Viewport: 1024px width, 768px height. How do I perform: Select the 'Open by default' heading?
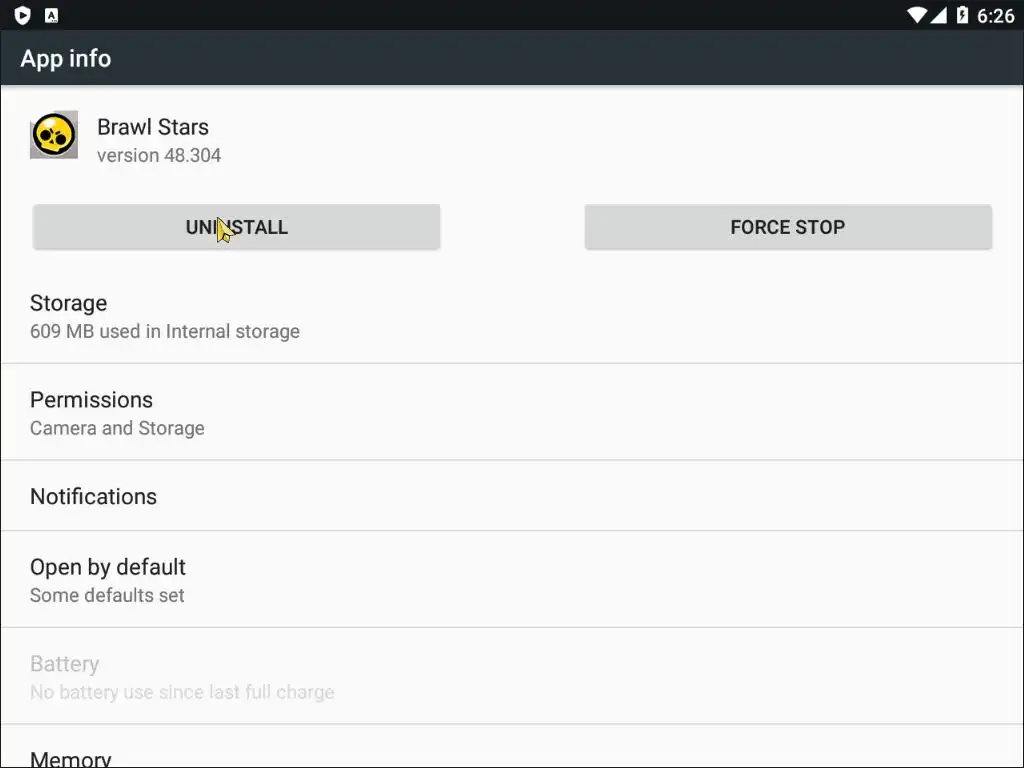[x=108, y=567]
